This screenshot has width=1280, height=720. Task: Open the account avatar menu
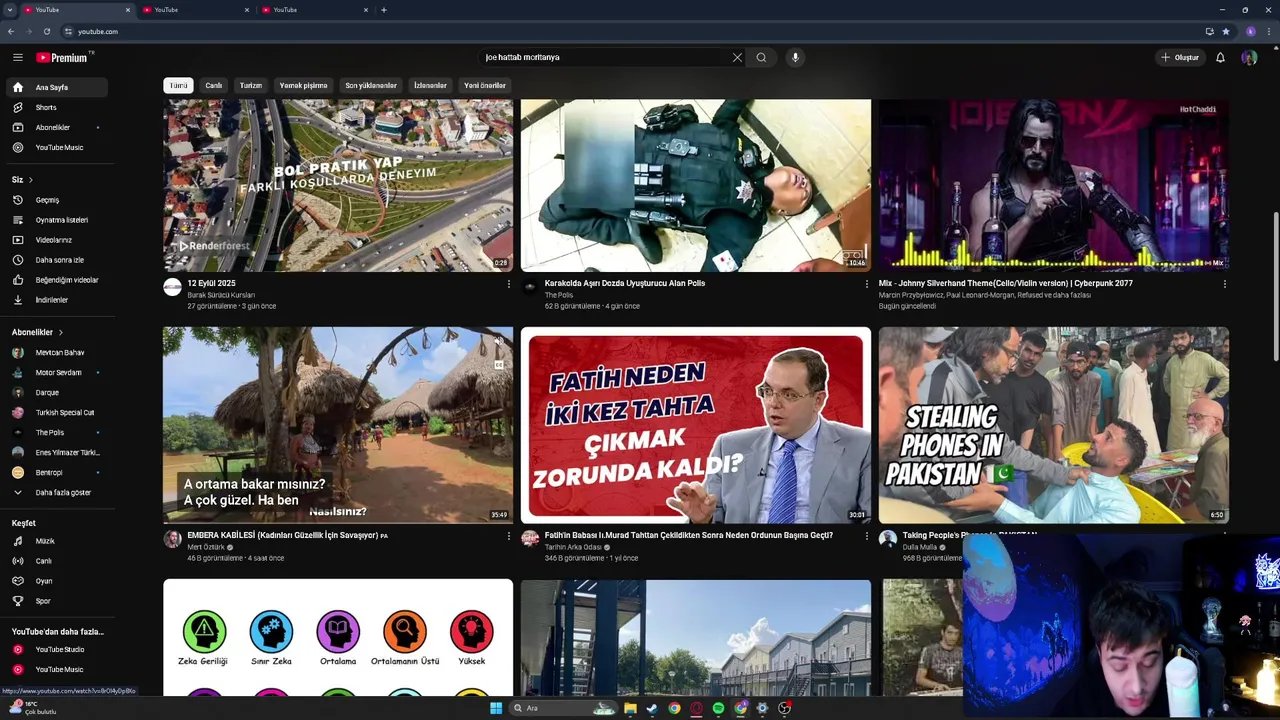[x=1249, y=57]
